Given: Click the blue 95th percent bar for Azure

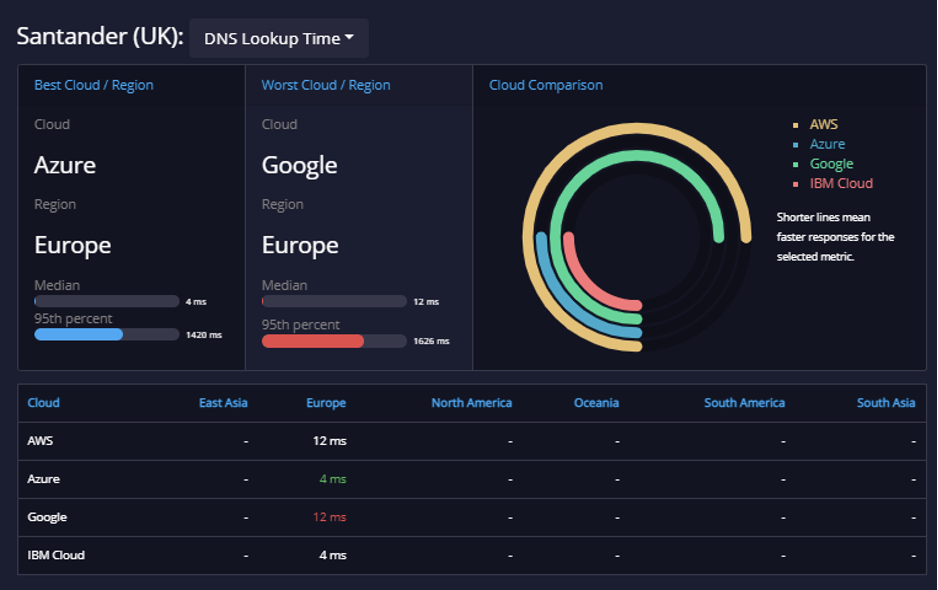Looking at the screenshot, I should click(x=78, y=334).
